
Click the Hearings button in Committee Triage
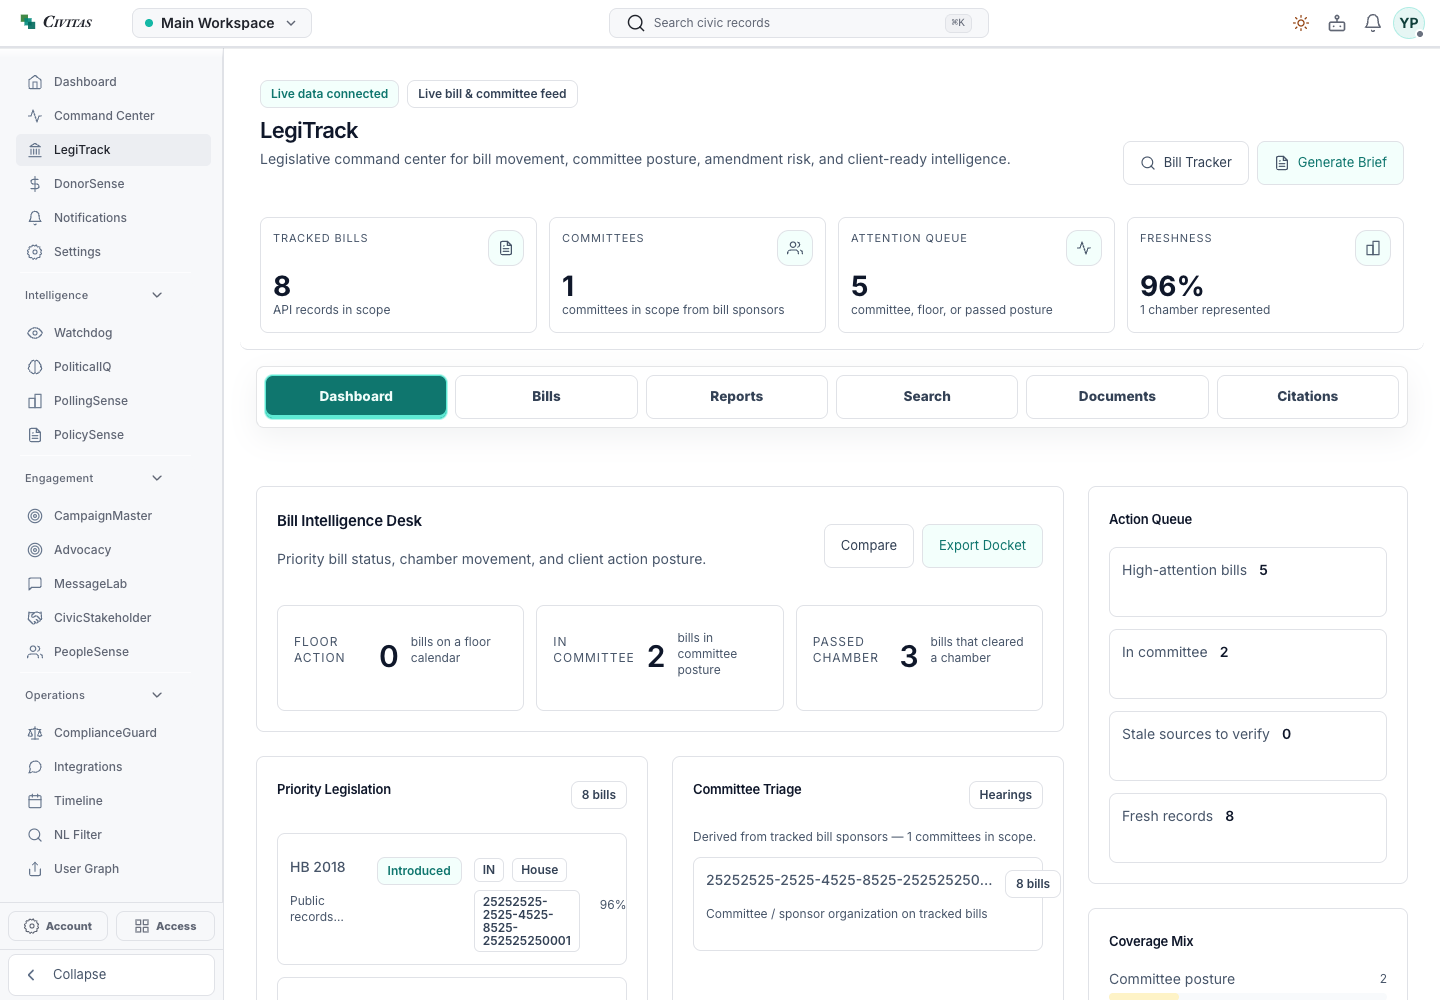1005,795
